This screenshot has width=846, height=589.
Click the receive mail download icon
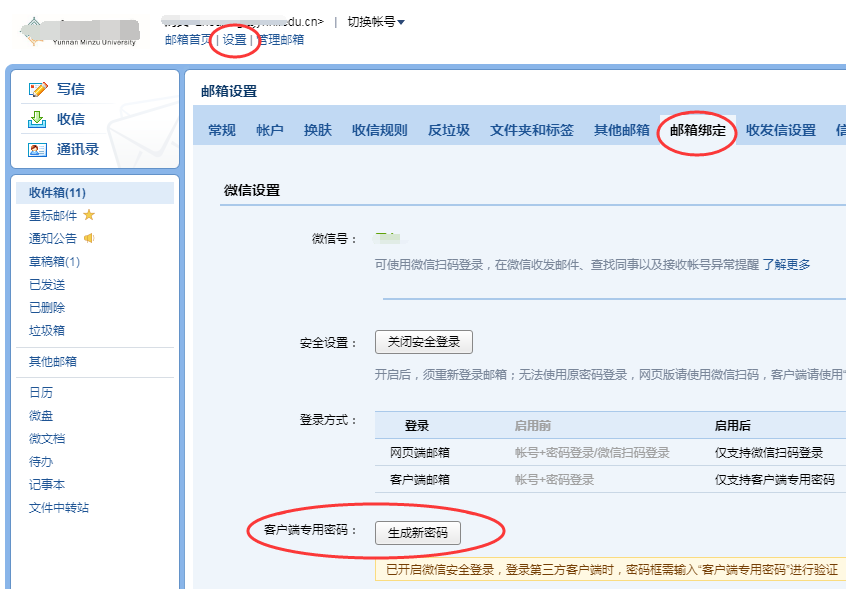click(38, 119)
